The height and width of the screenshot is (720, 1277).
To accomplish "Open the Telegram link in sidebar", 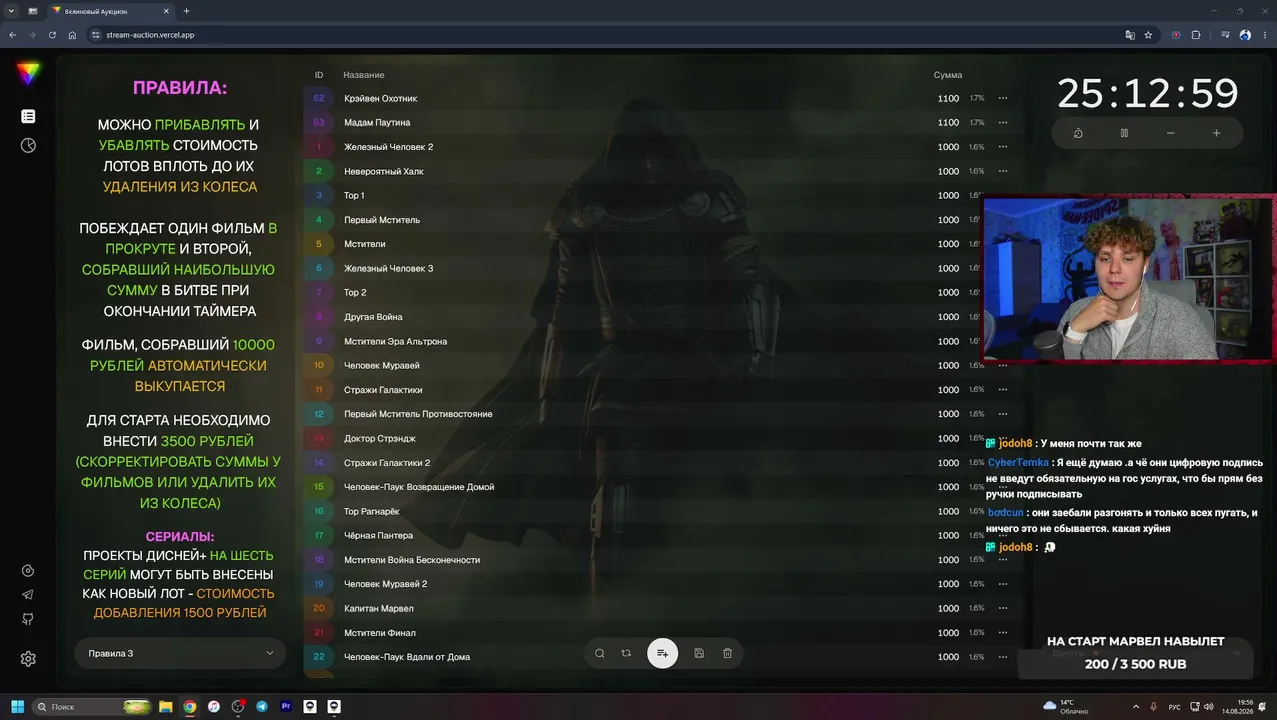I will click(x=28, y=594).
